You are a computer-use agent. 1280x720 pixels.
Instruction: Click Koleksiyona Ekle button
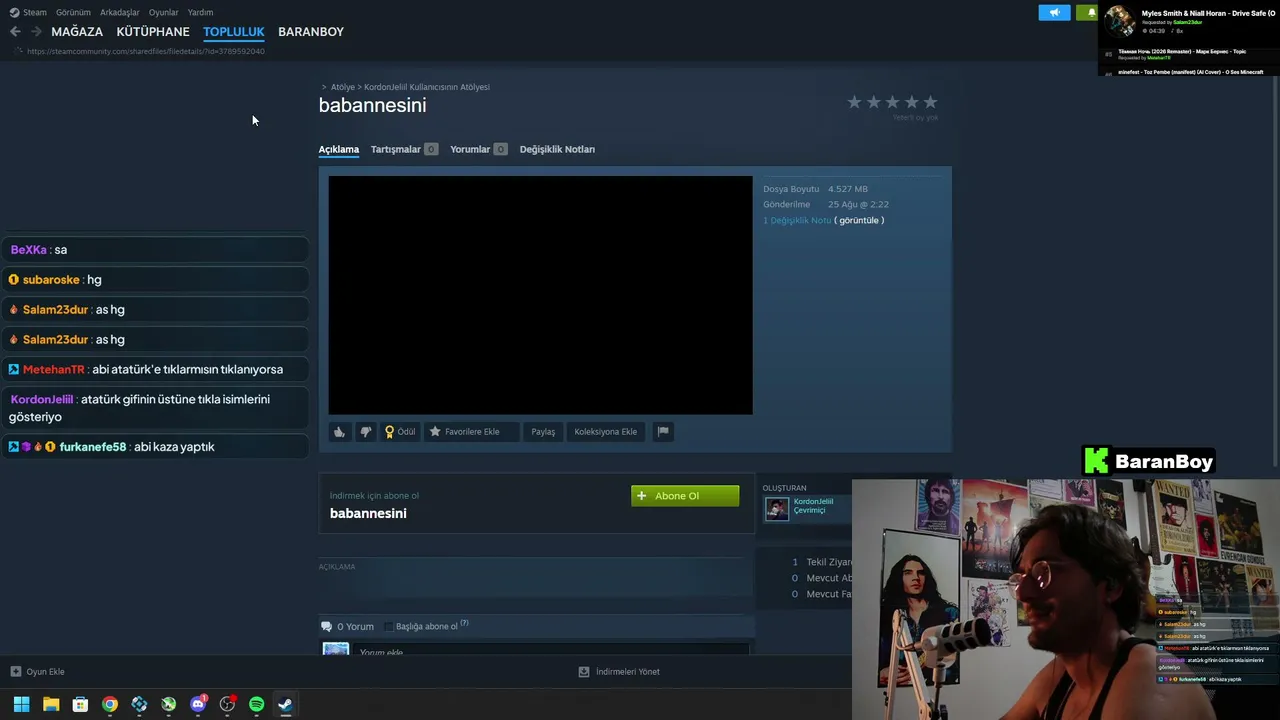pos(606,432)
